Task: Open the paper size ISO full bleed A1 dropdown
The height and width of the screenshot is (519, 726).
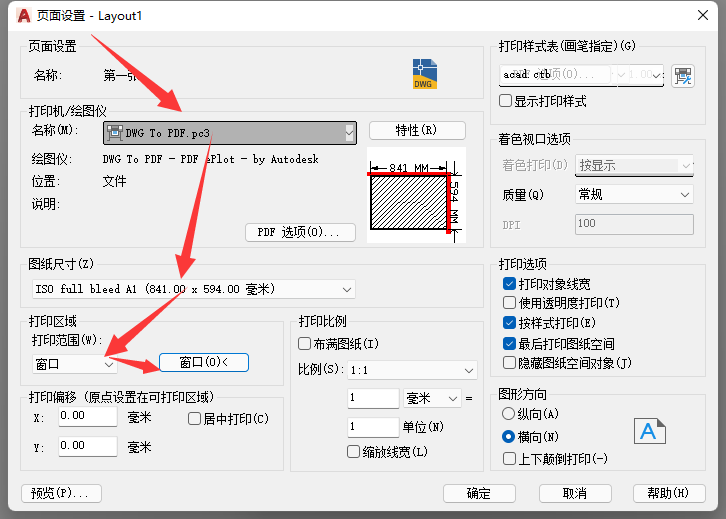Action: (194, 289)
